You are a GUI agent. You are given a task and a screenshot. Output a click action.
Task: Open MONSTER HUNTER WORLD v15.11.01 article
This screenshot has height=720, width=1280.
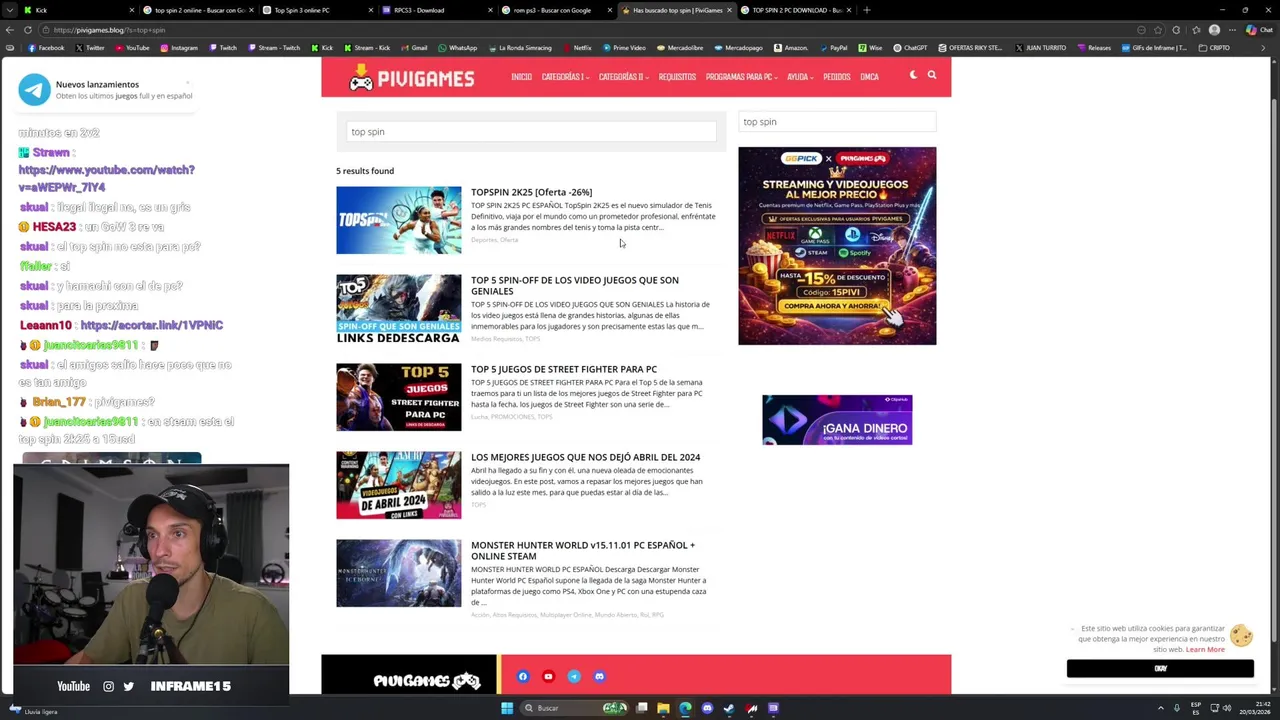pos(583,550)
